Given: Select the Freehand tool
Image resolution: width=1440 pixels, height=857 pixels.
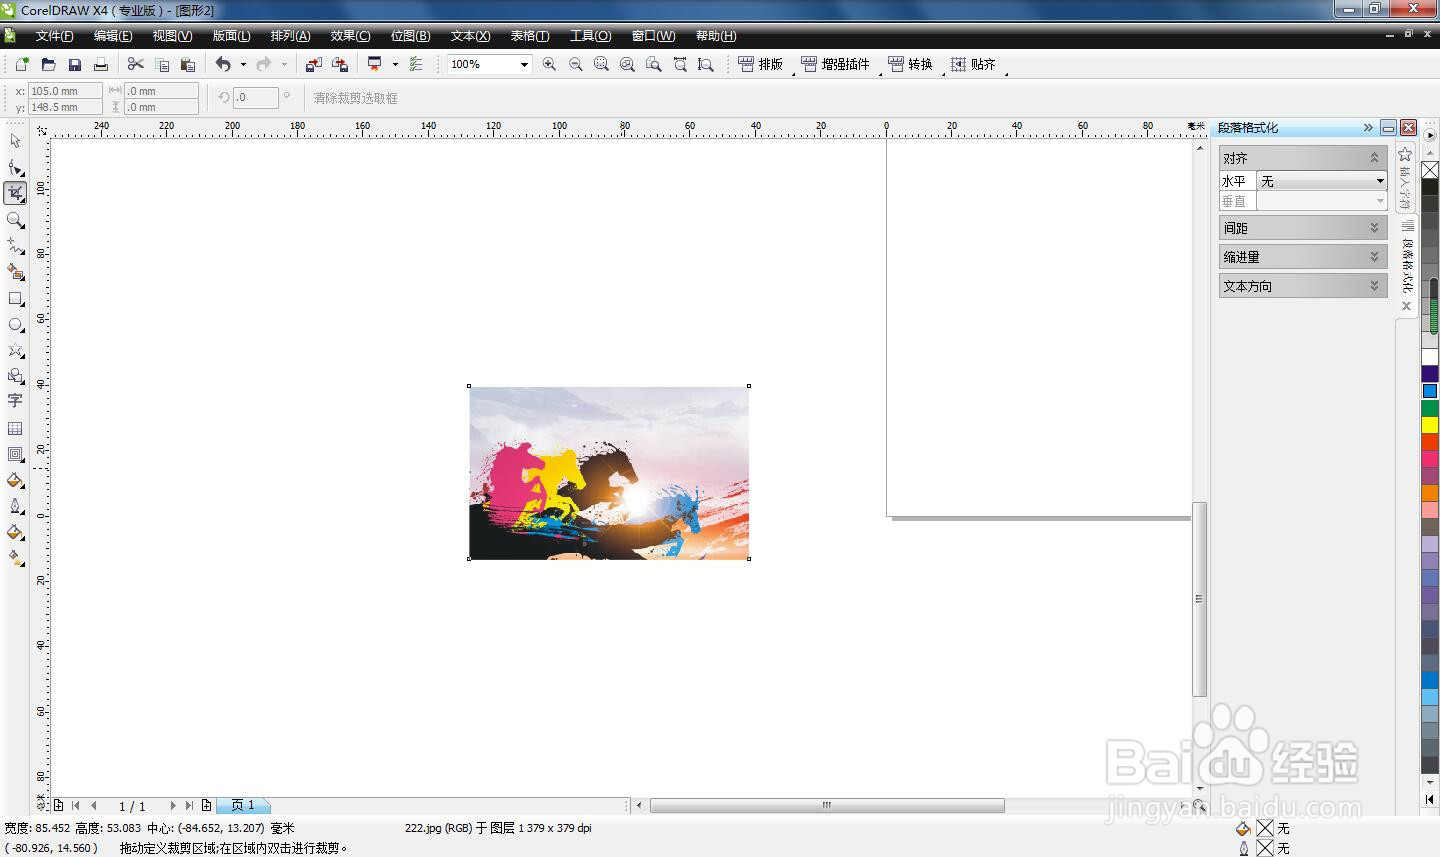Looking at the screenshot, I should [x=15, y=245].
